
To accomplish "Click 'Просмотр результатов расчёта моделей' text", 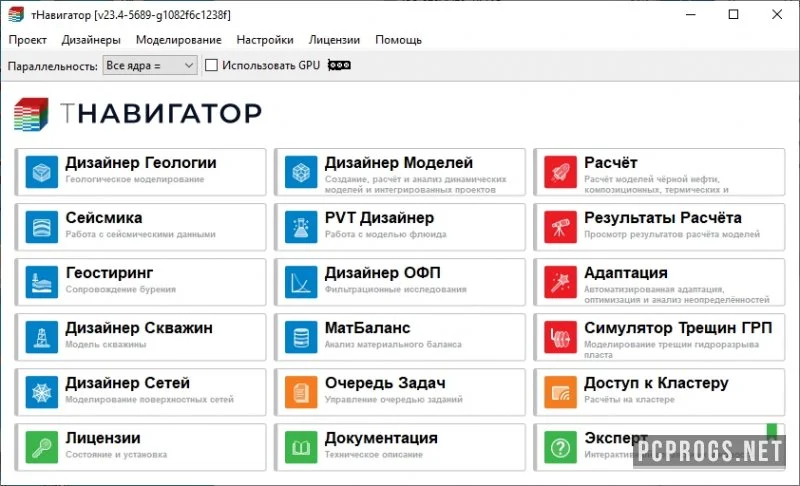I will (672, 235).
